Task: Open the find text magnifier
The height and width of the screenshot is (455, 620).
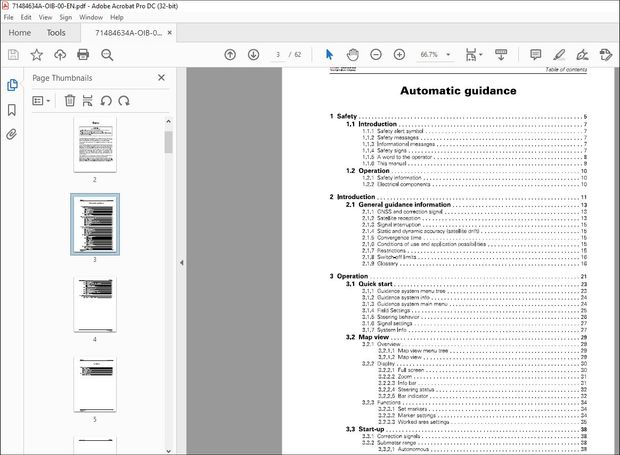Action: [x=107, y=55]
